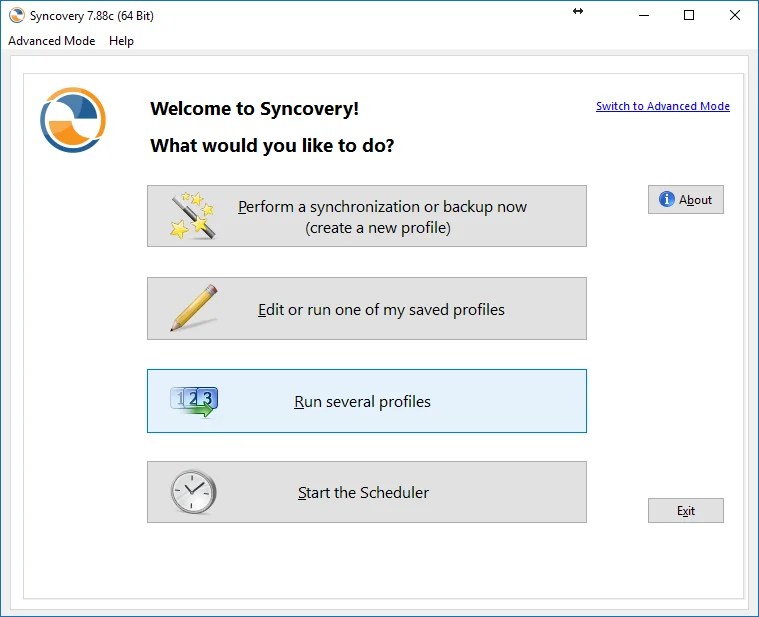
Task: Click the 123 numbered profiles icon
Action: click(194, 402)
